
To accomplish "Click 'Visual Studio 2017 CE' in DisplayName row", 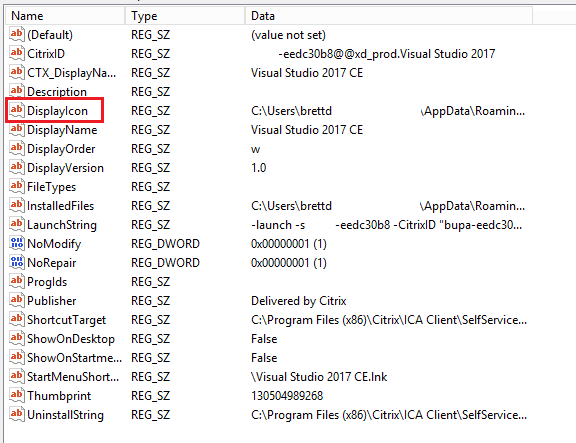I will 307,130.
